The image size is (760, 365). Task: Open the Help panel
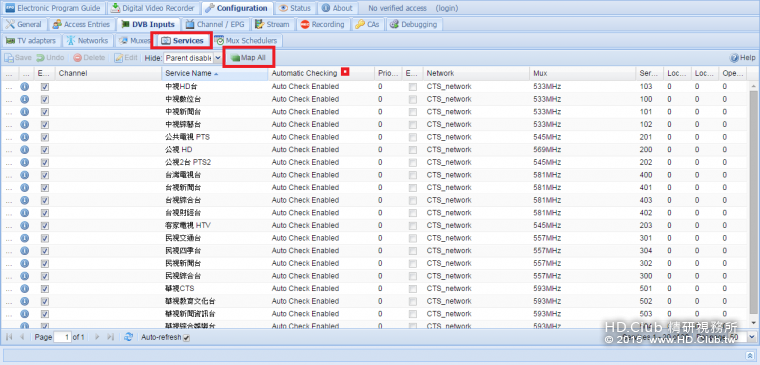[x=743, y=58]
